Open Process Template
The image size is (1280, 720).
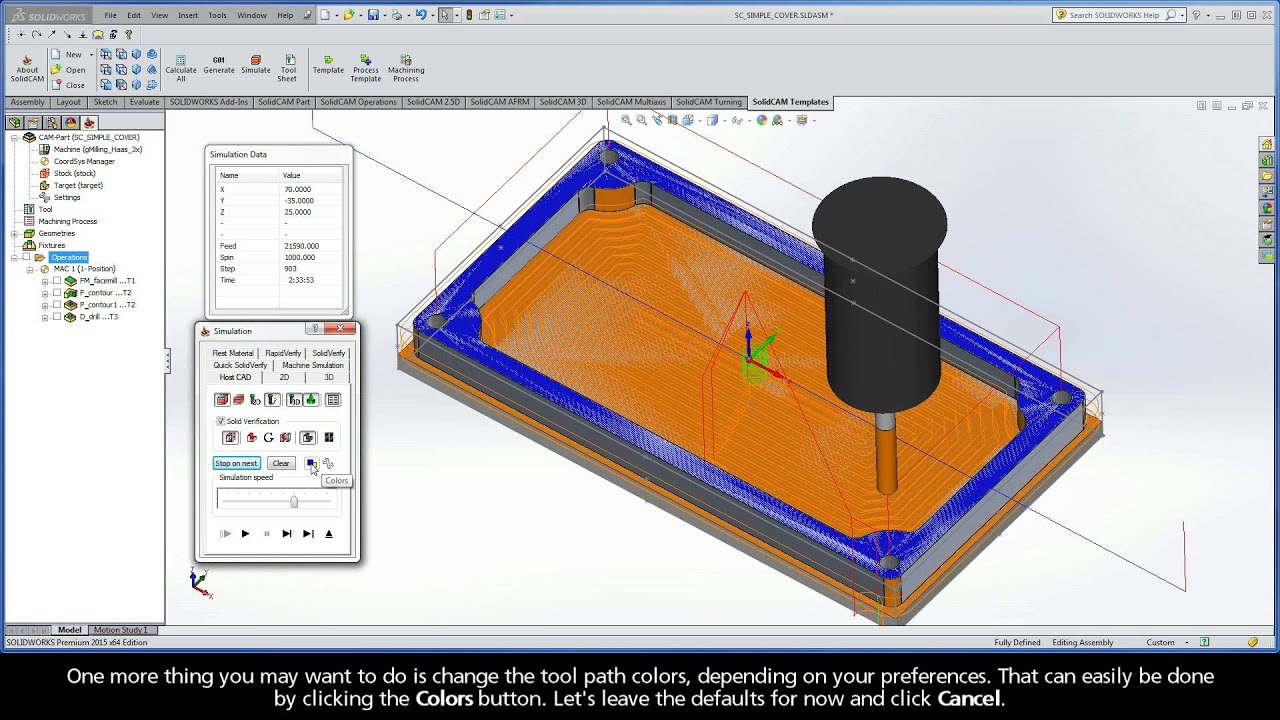tap(366, 68)
